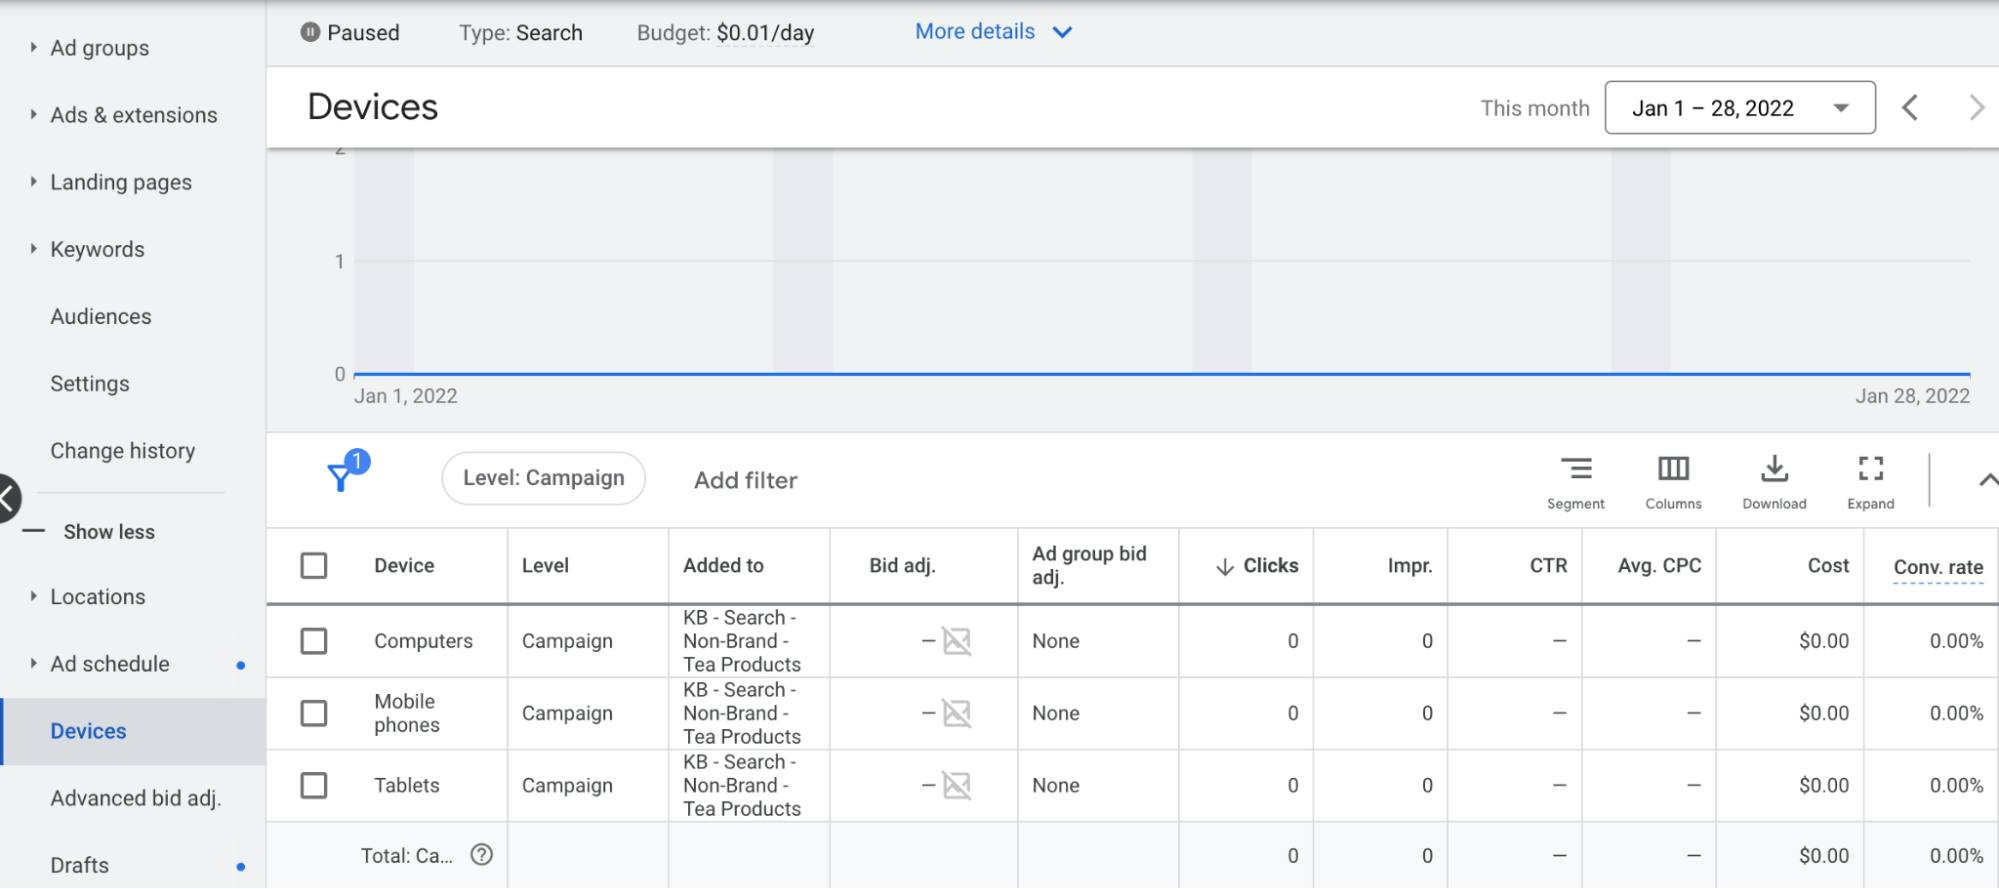The image size is (1999, 889).
Task: Sort by Avg. CPC column header
Action: pos(1659,565)
